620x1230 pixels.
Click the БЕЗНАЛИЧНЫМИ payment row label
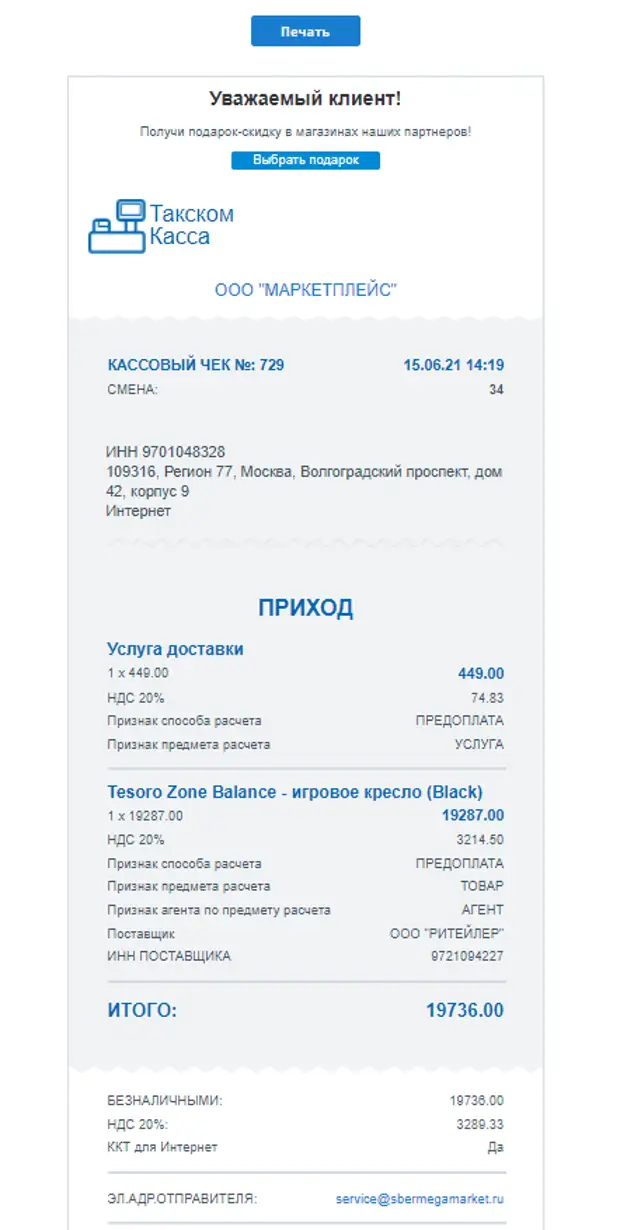tap(164, 1101)
